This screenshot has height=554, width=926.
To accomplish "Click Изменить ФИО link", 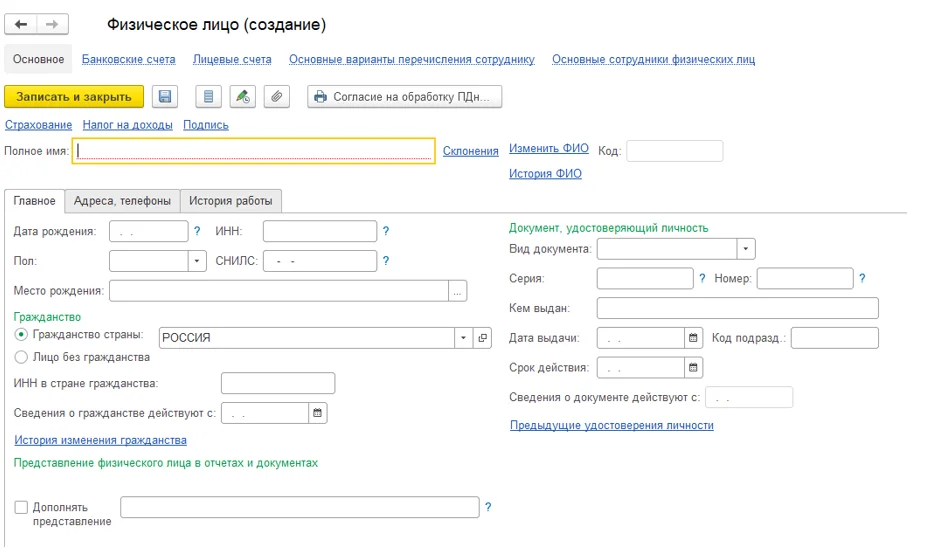I will (x=549, y=148).
